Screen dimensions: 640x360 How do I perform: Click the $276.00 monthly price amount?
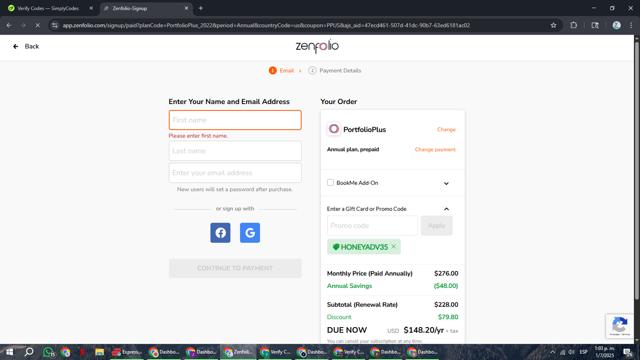tap(446, 273)
